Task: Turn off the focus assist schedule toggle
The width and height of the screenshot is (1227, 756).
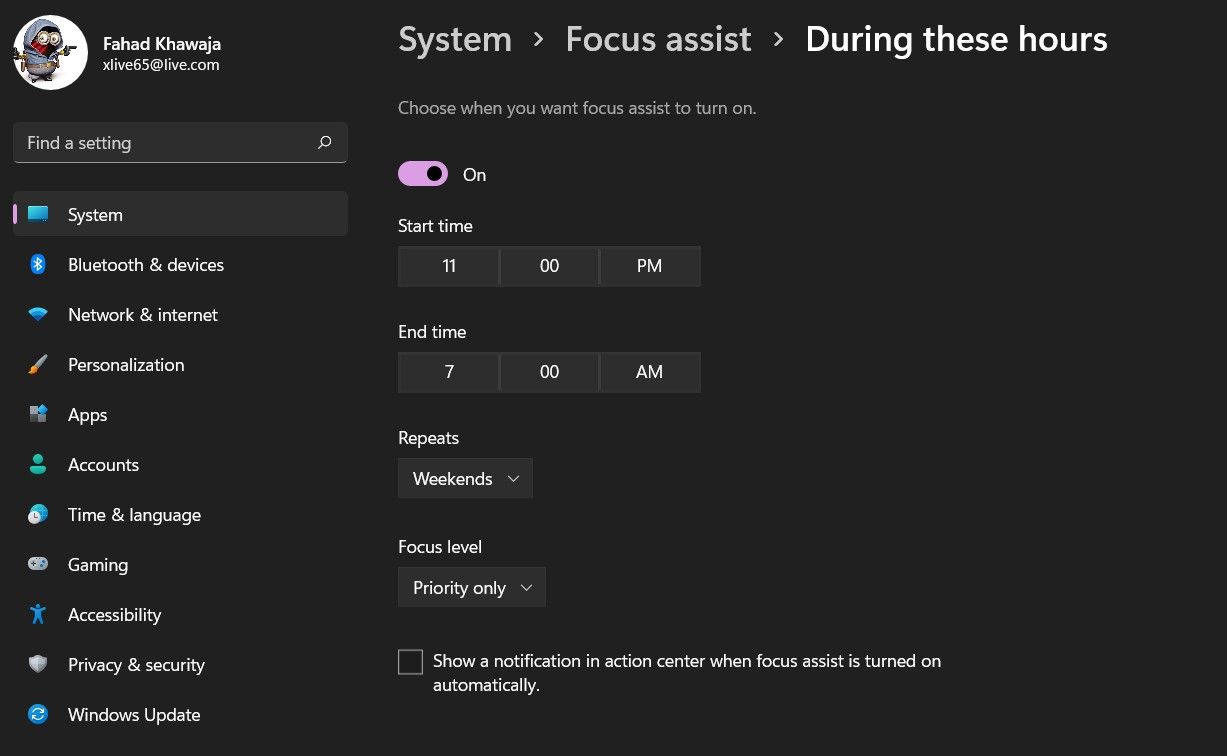Action: (x=423, y=174)
